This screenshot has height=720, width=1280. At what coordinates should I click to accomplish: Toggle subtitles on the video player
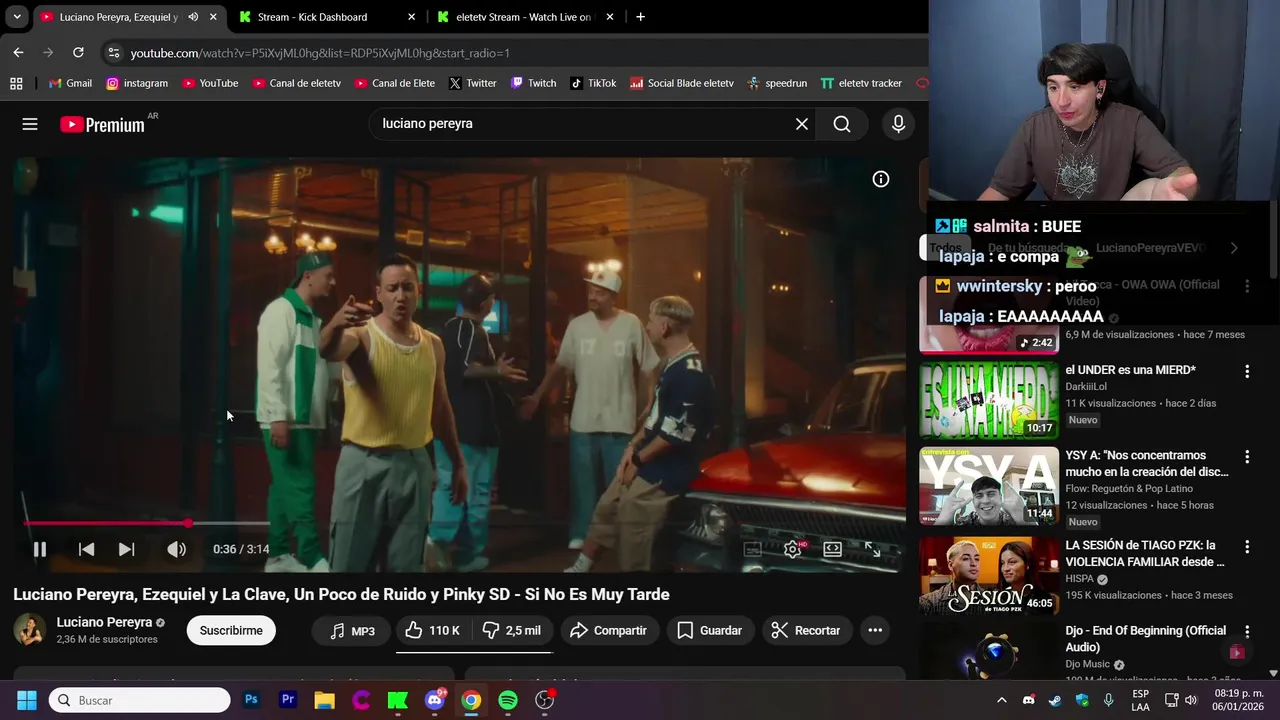coord(752,549)
